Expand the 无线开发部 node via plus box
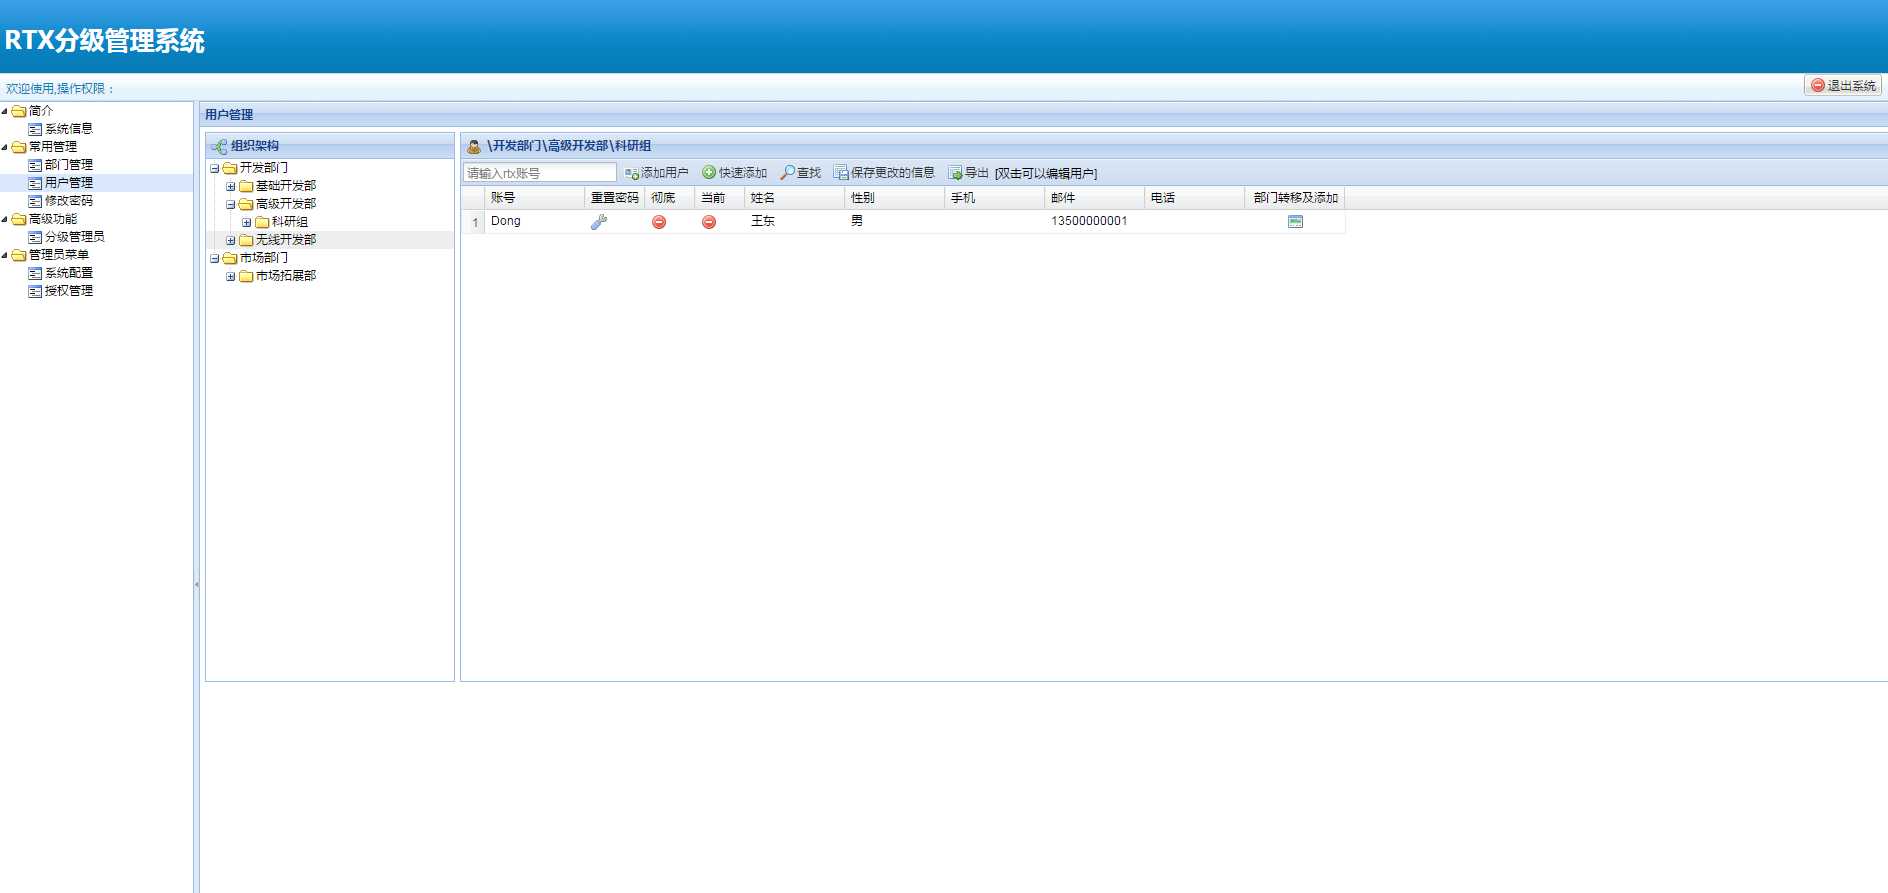Image resolution: width=1888 pixels, height=893 pixels. tap(230, 240)
